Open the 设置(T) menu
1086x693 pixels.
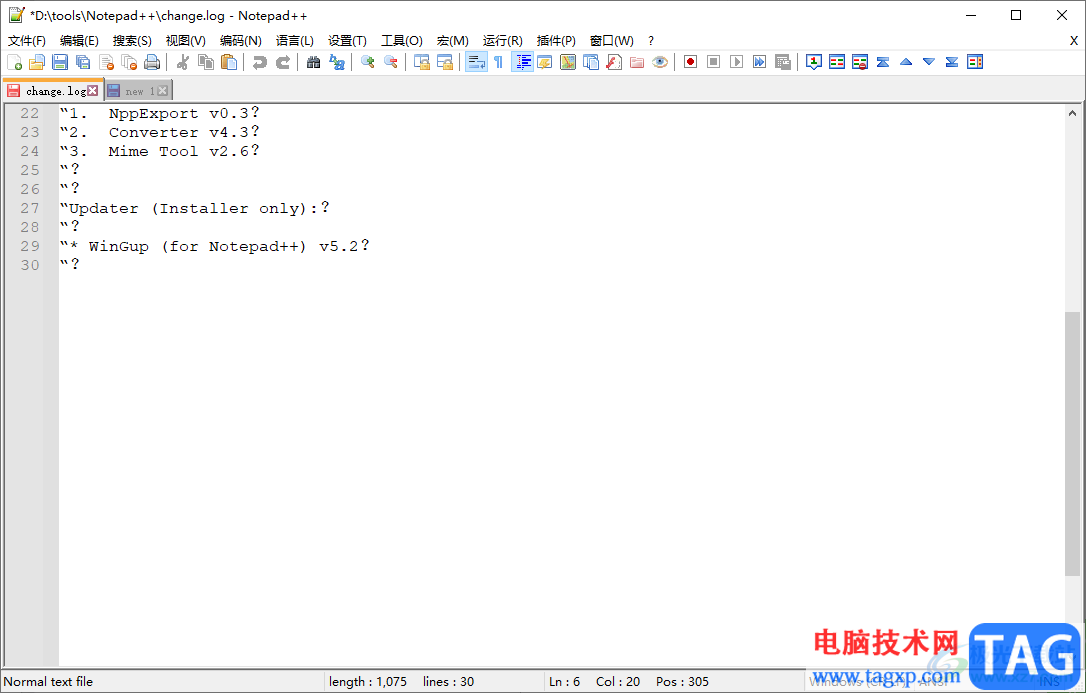pos(347,41)
